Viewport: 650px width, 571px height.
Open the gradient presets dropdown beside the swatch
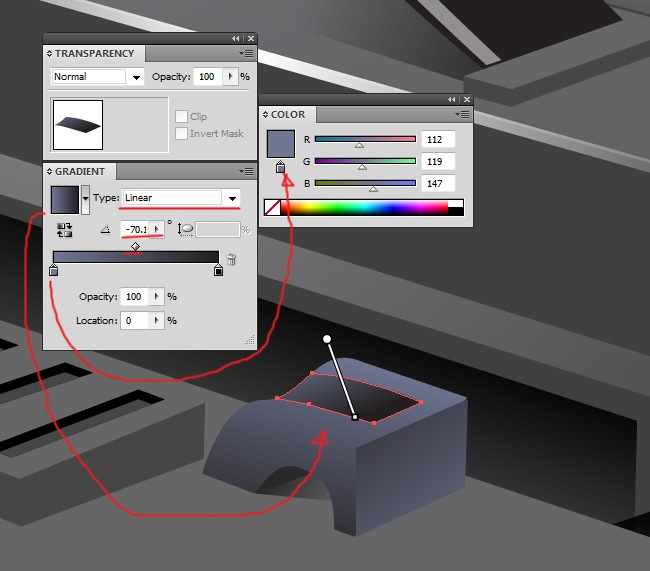pyautogui.click(x=85, y=200)
